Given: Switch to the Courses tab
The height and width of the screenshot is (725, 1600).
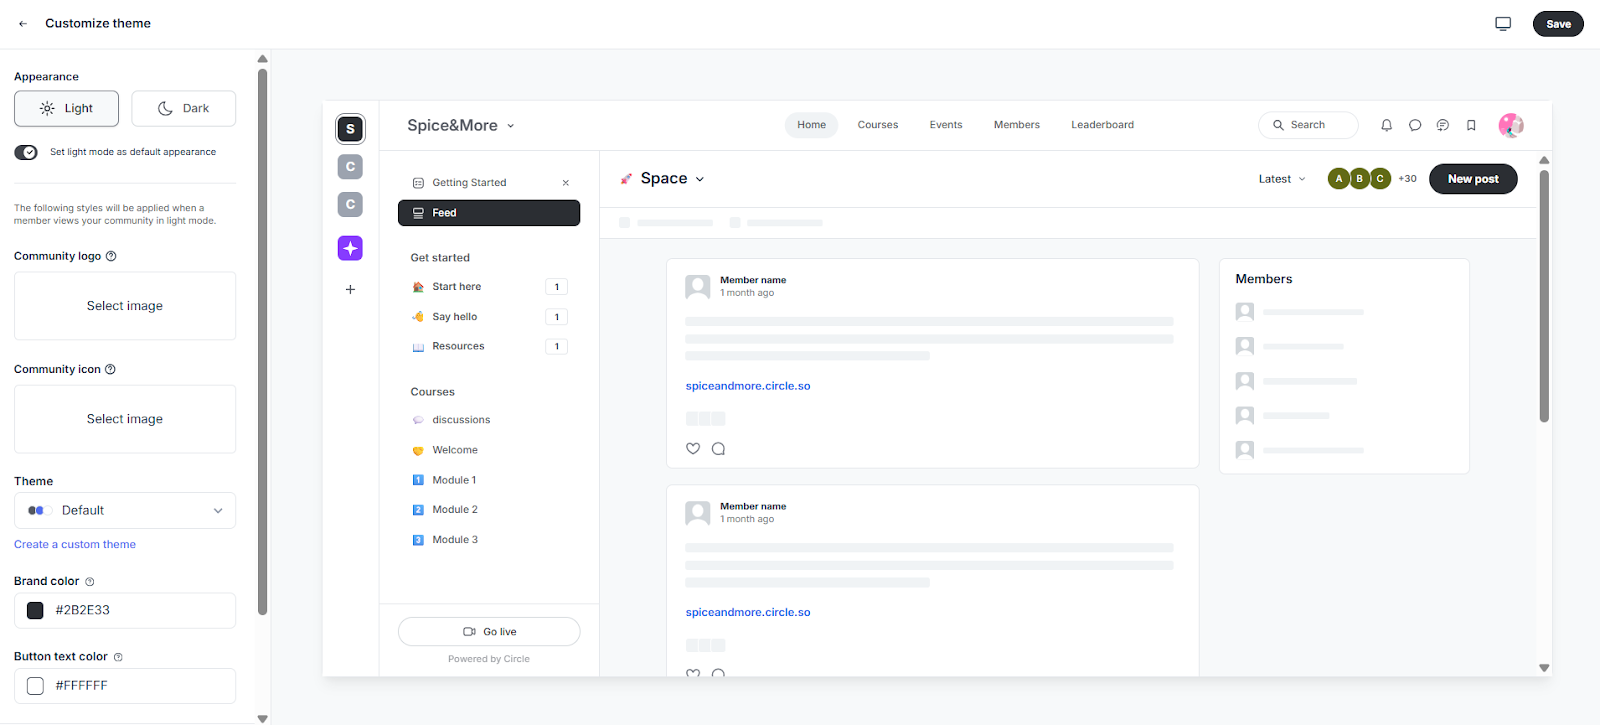Looking at the screenshot, I should pos(877,125).
